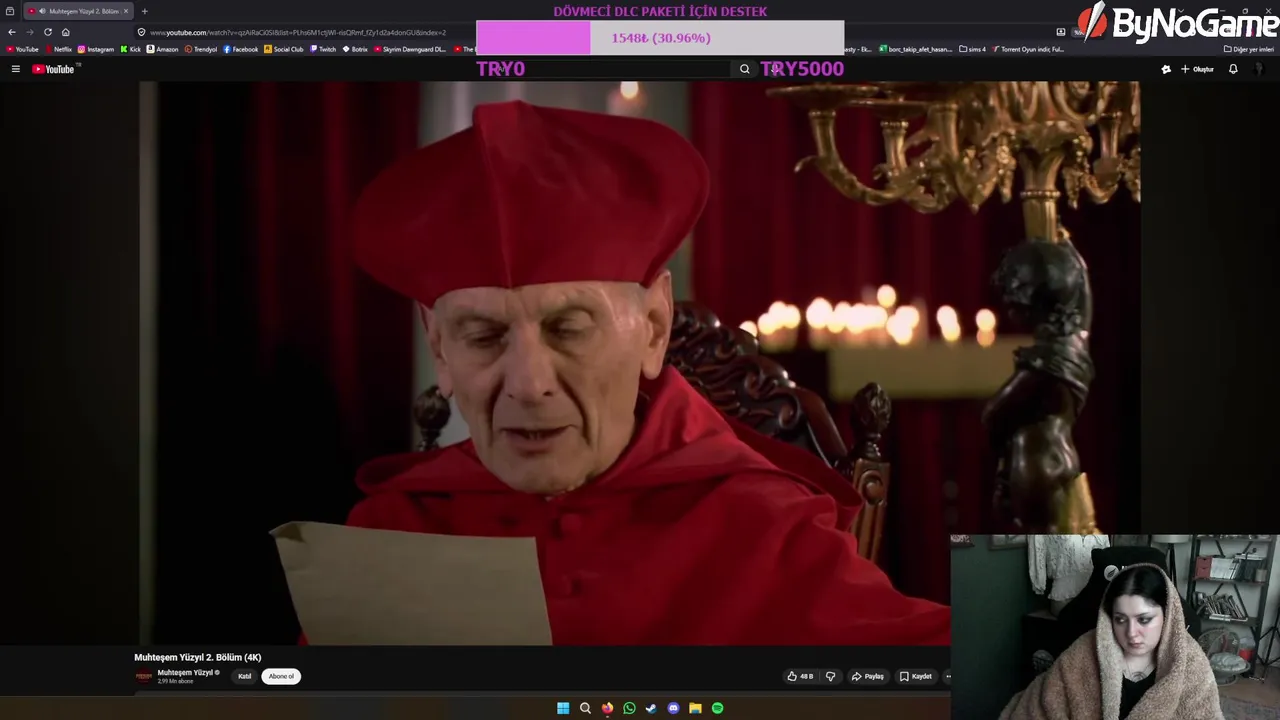Go back with browser back arrow
1280x720 pixels.
pos(12,32)
